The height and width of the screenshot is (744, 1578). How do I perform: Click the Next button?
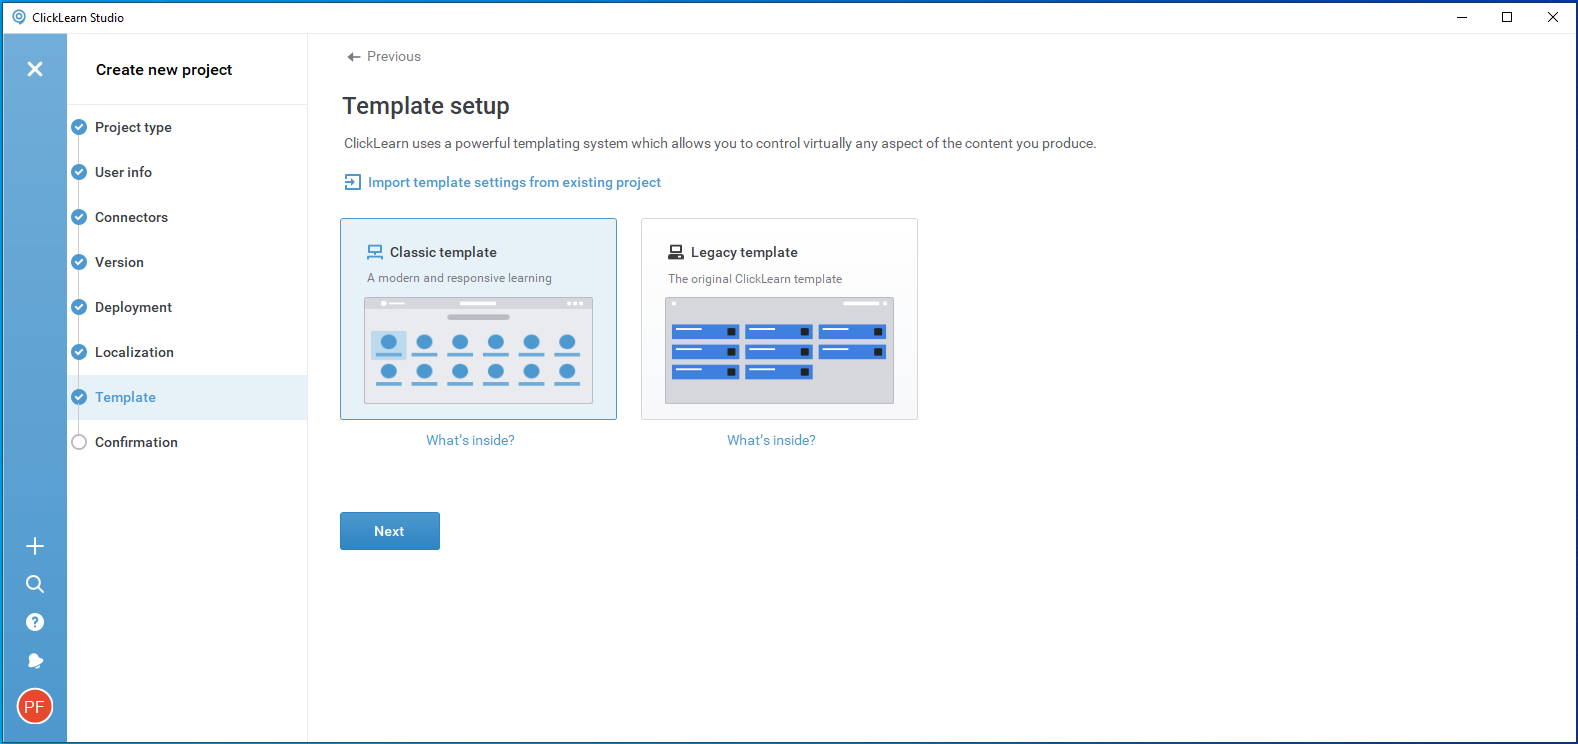[390, 531]
